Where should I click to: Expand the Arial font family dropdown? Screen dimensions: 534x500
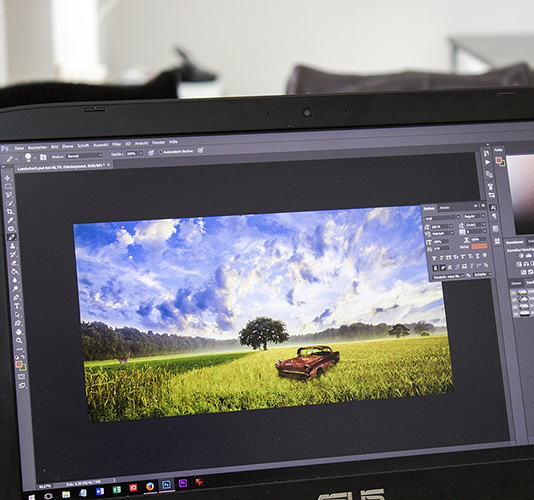point(442,218)
